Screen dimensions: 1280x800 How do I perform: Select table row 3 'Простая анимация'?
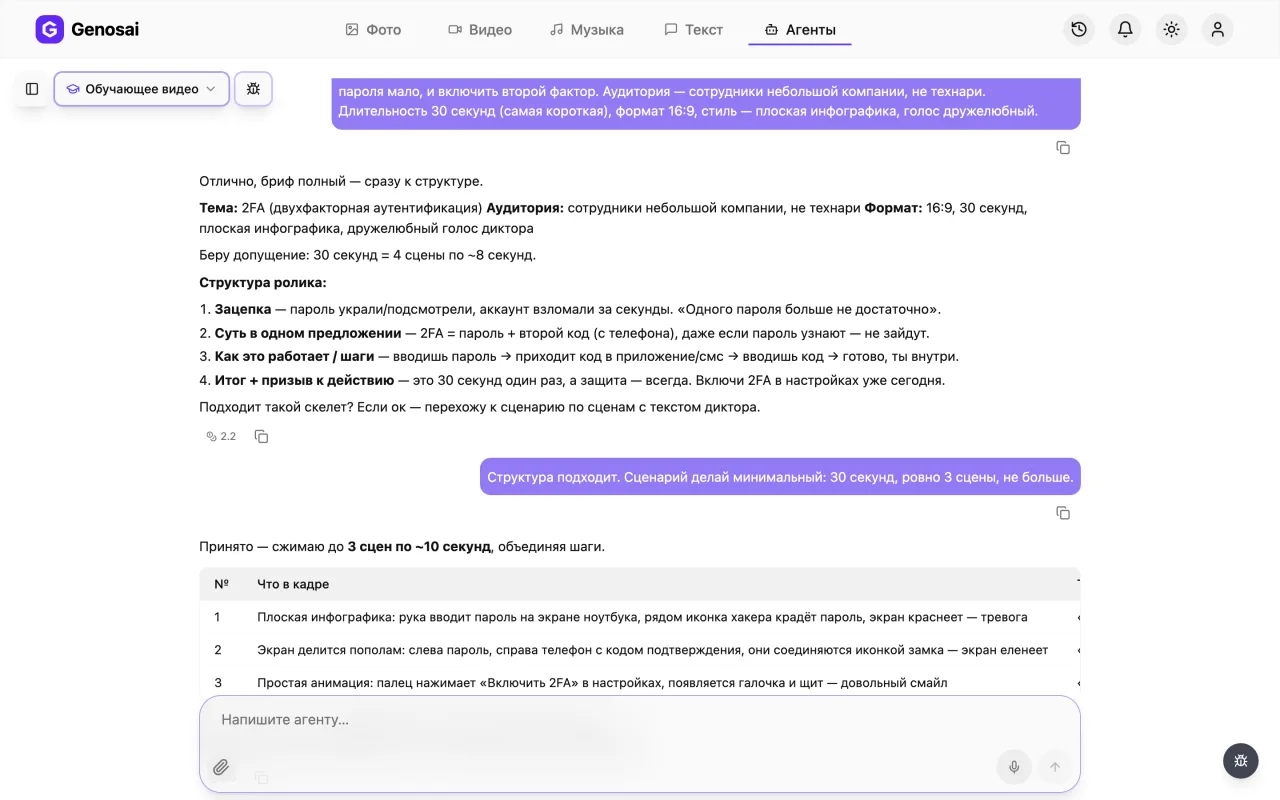pyautogui.click(x=640, y=683)
